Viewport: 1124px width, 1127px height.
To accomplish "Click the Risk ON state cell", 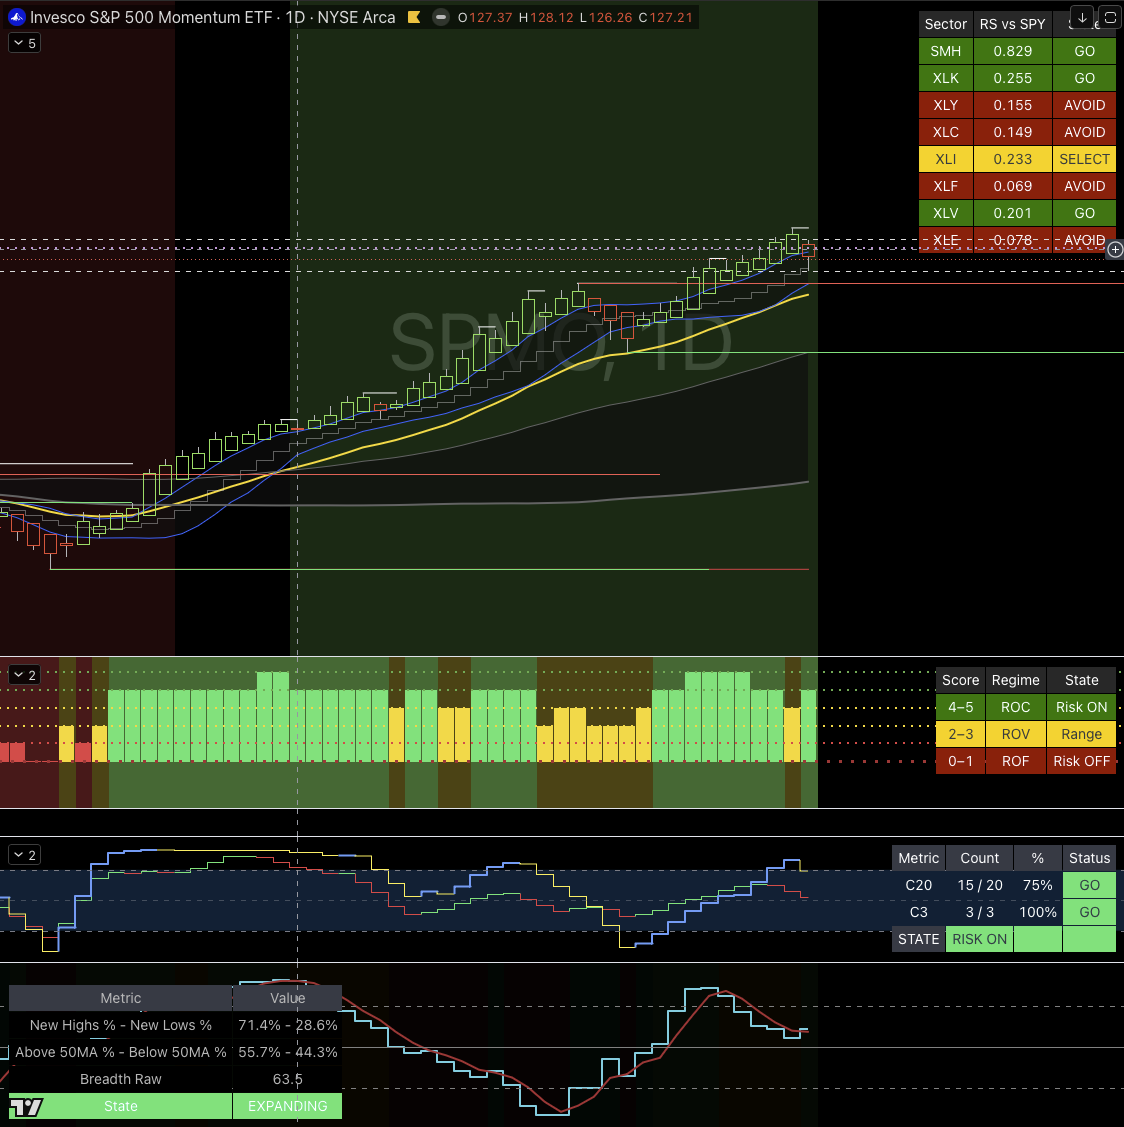I will [x=1082, y=707].
